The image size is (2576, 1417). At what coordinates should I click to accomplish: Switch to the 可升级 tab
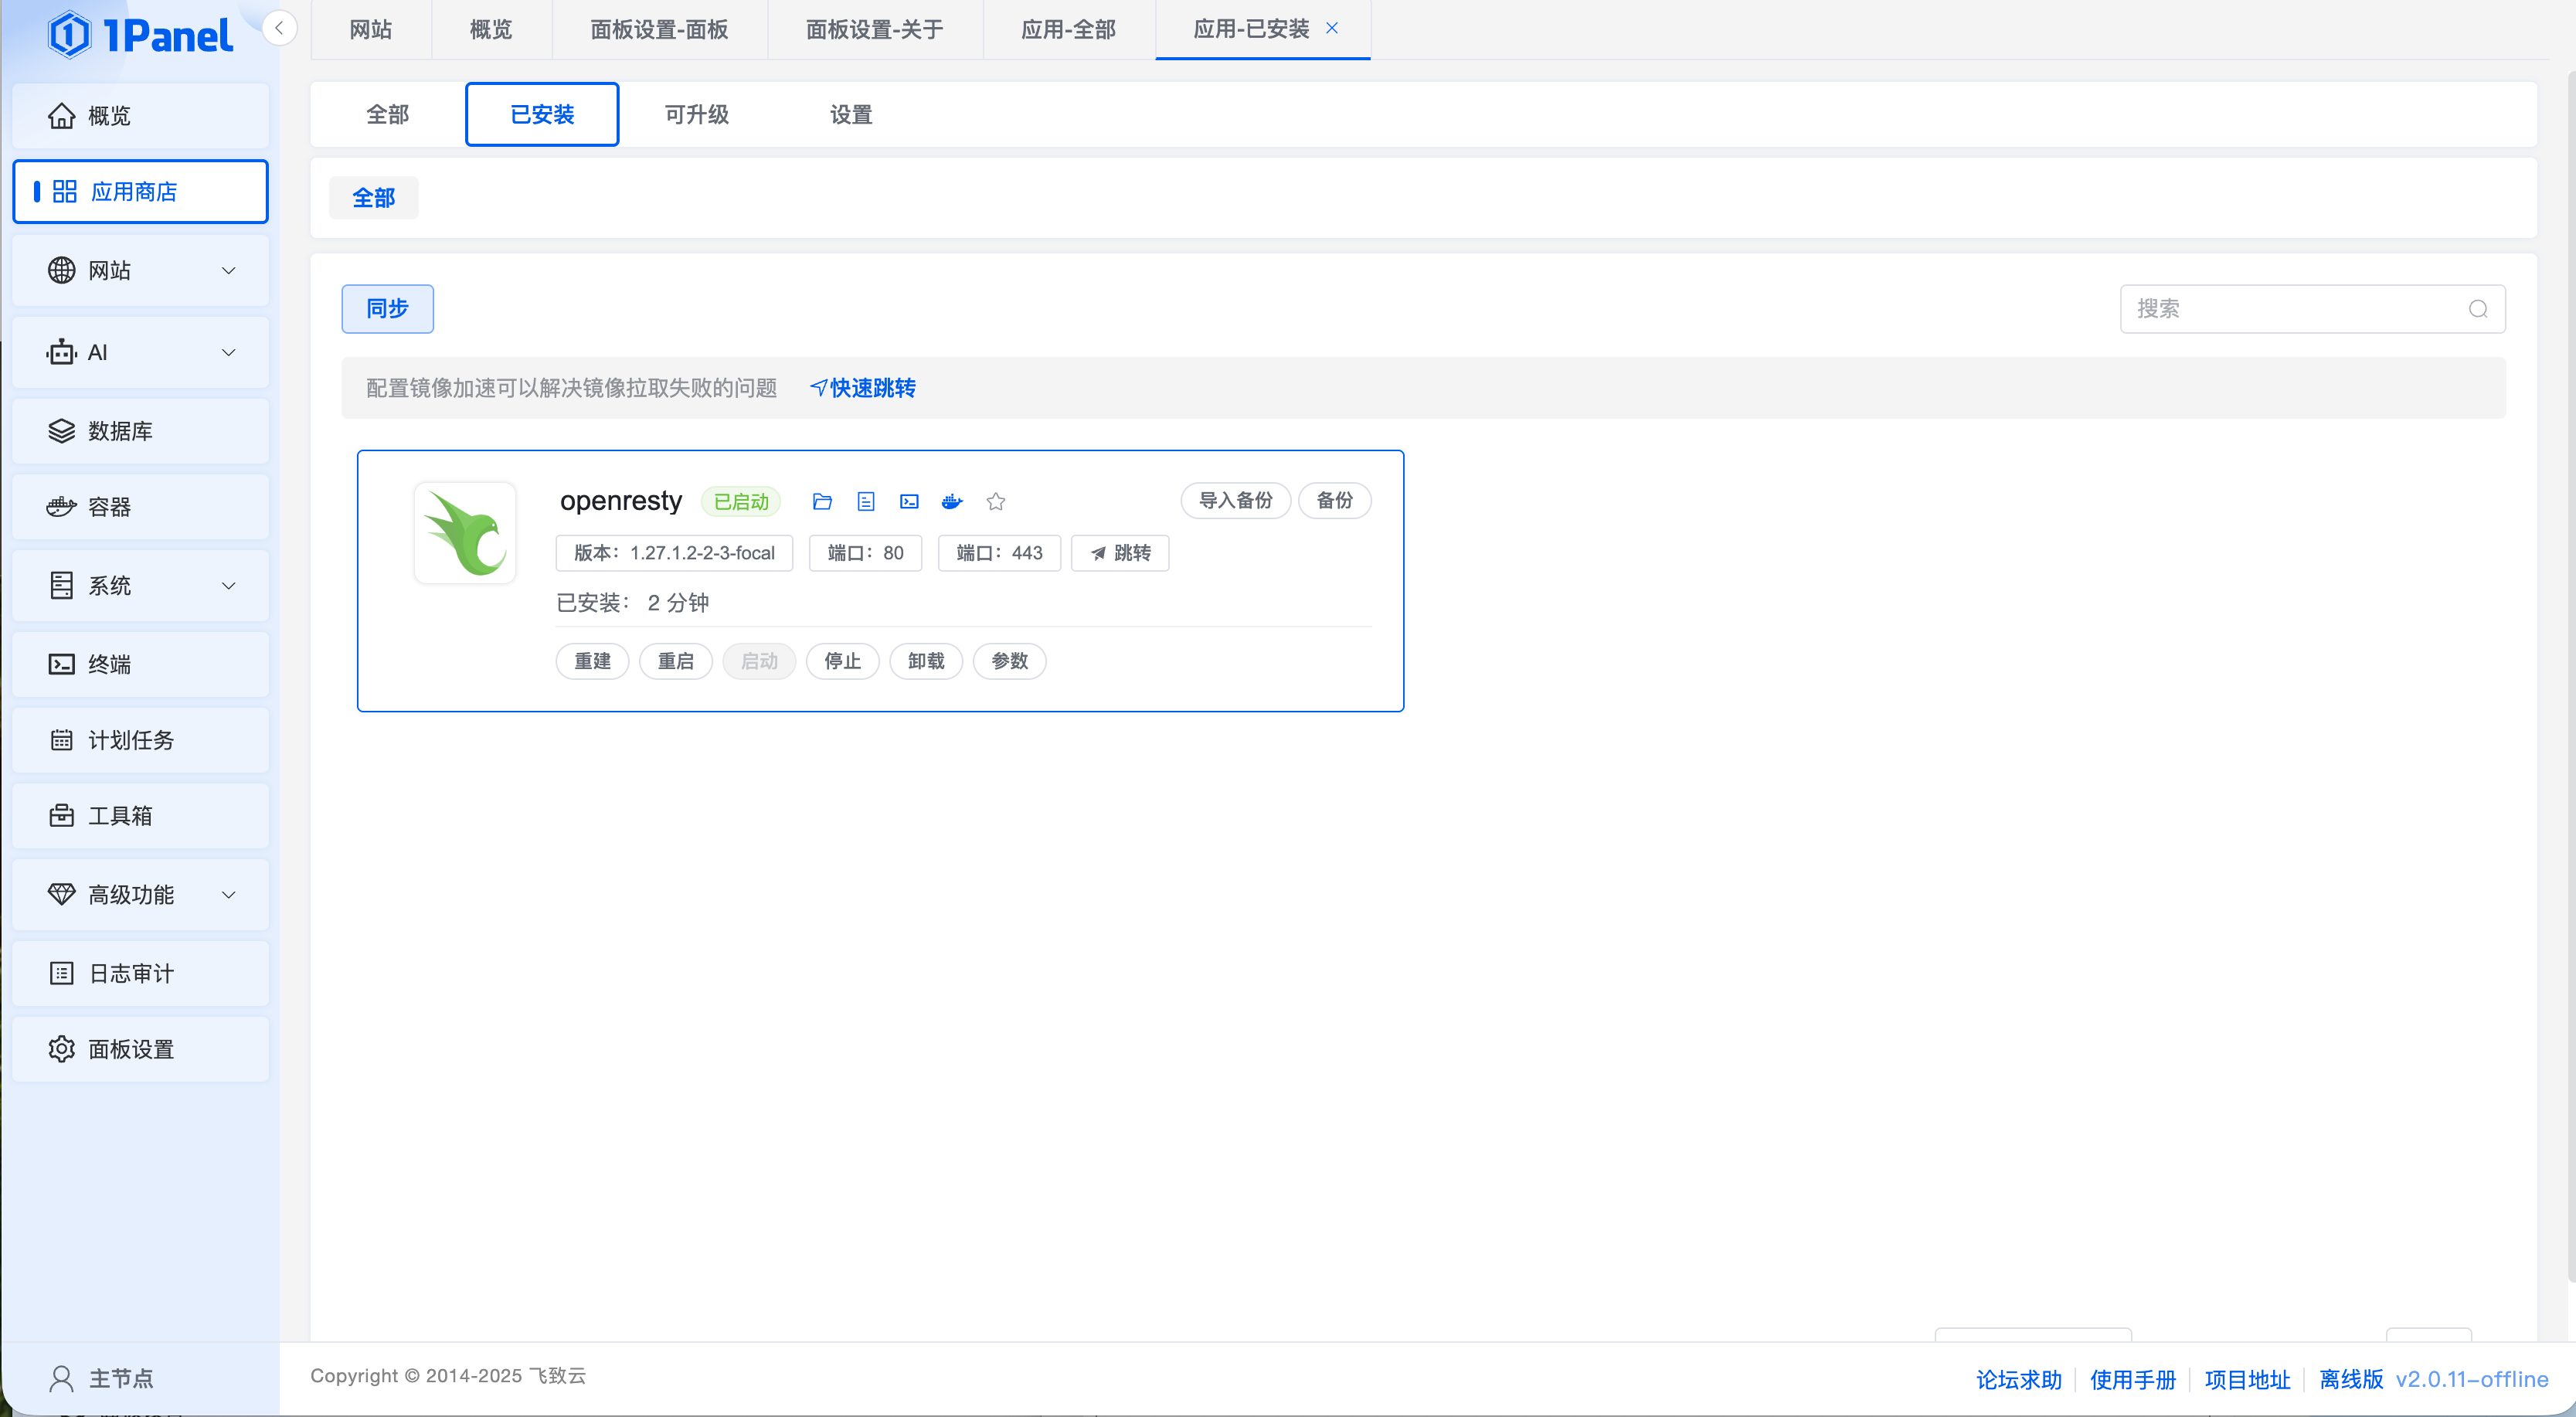pyautogui.click(x=696, y=115)
